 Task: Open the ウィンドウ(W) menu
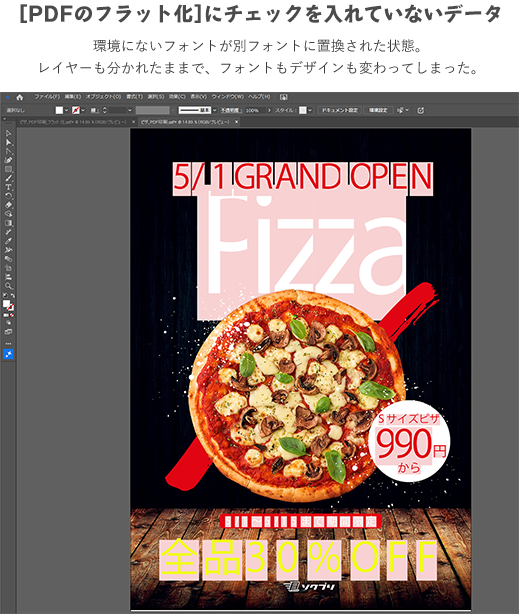click(x=228, y=97)
